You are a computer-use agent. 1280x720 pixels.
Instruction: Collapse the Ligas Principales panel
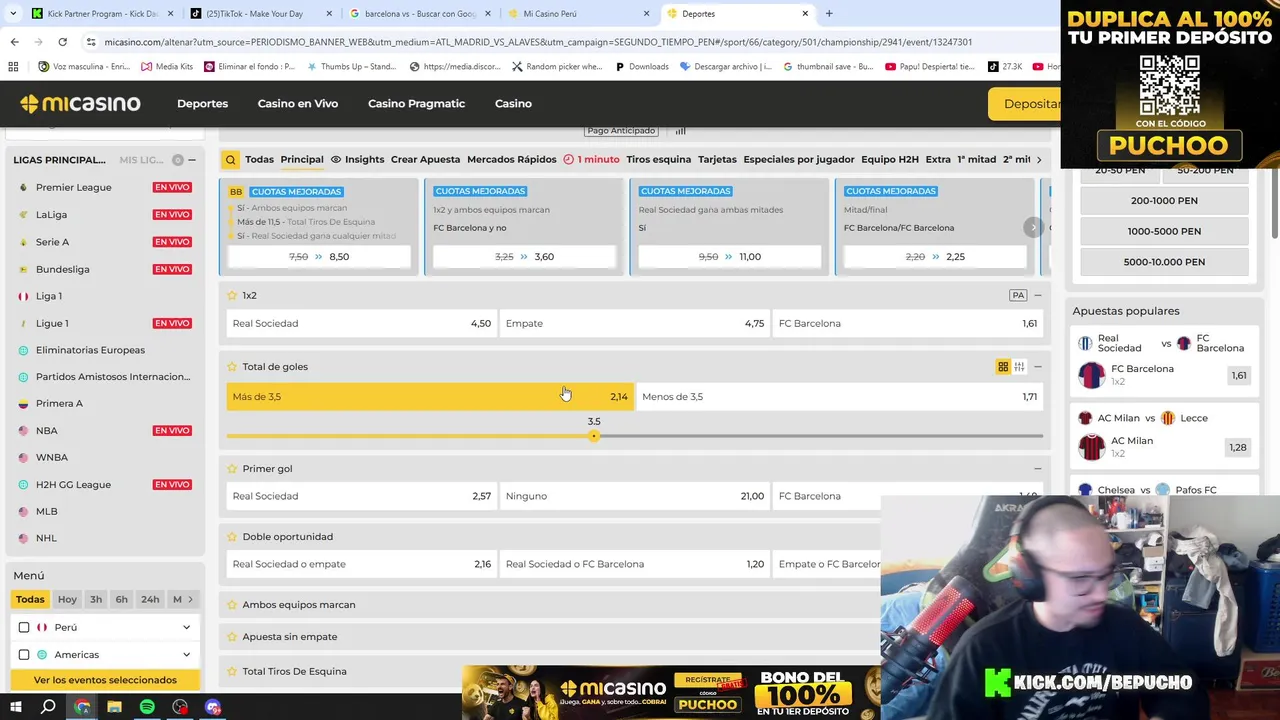[192, 160]
